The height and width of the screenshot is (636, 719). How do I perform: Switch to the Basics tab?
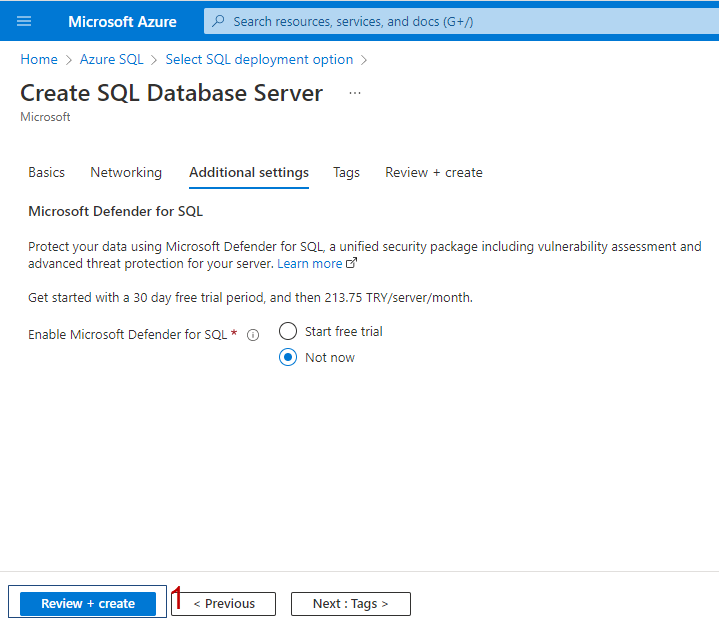coord(46,172)
